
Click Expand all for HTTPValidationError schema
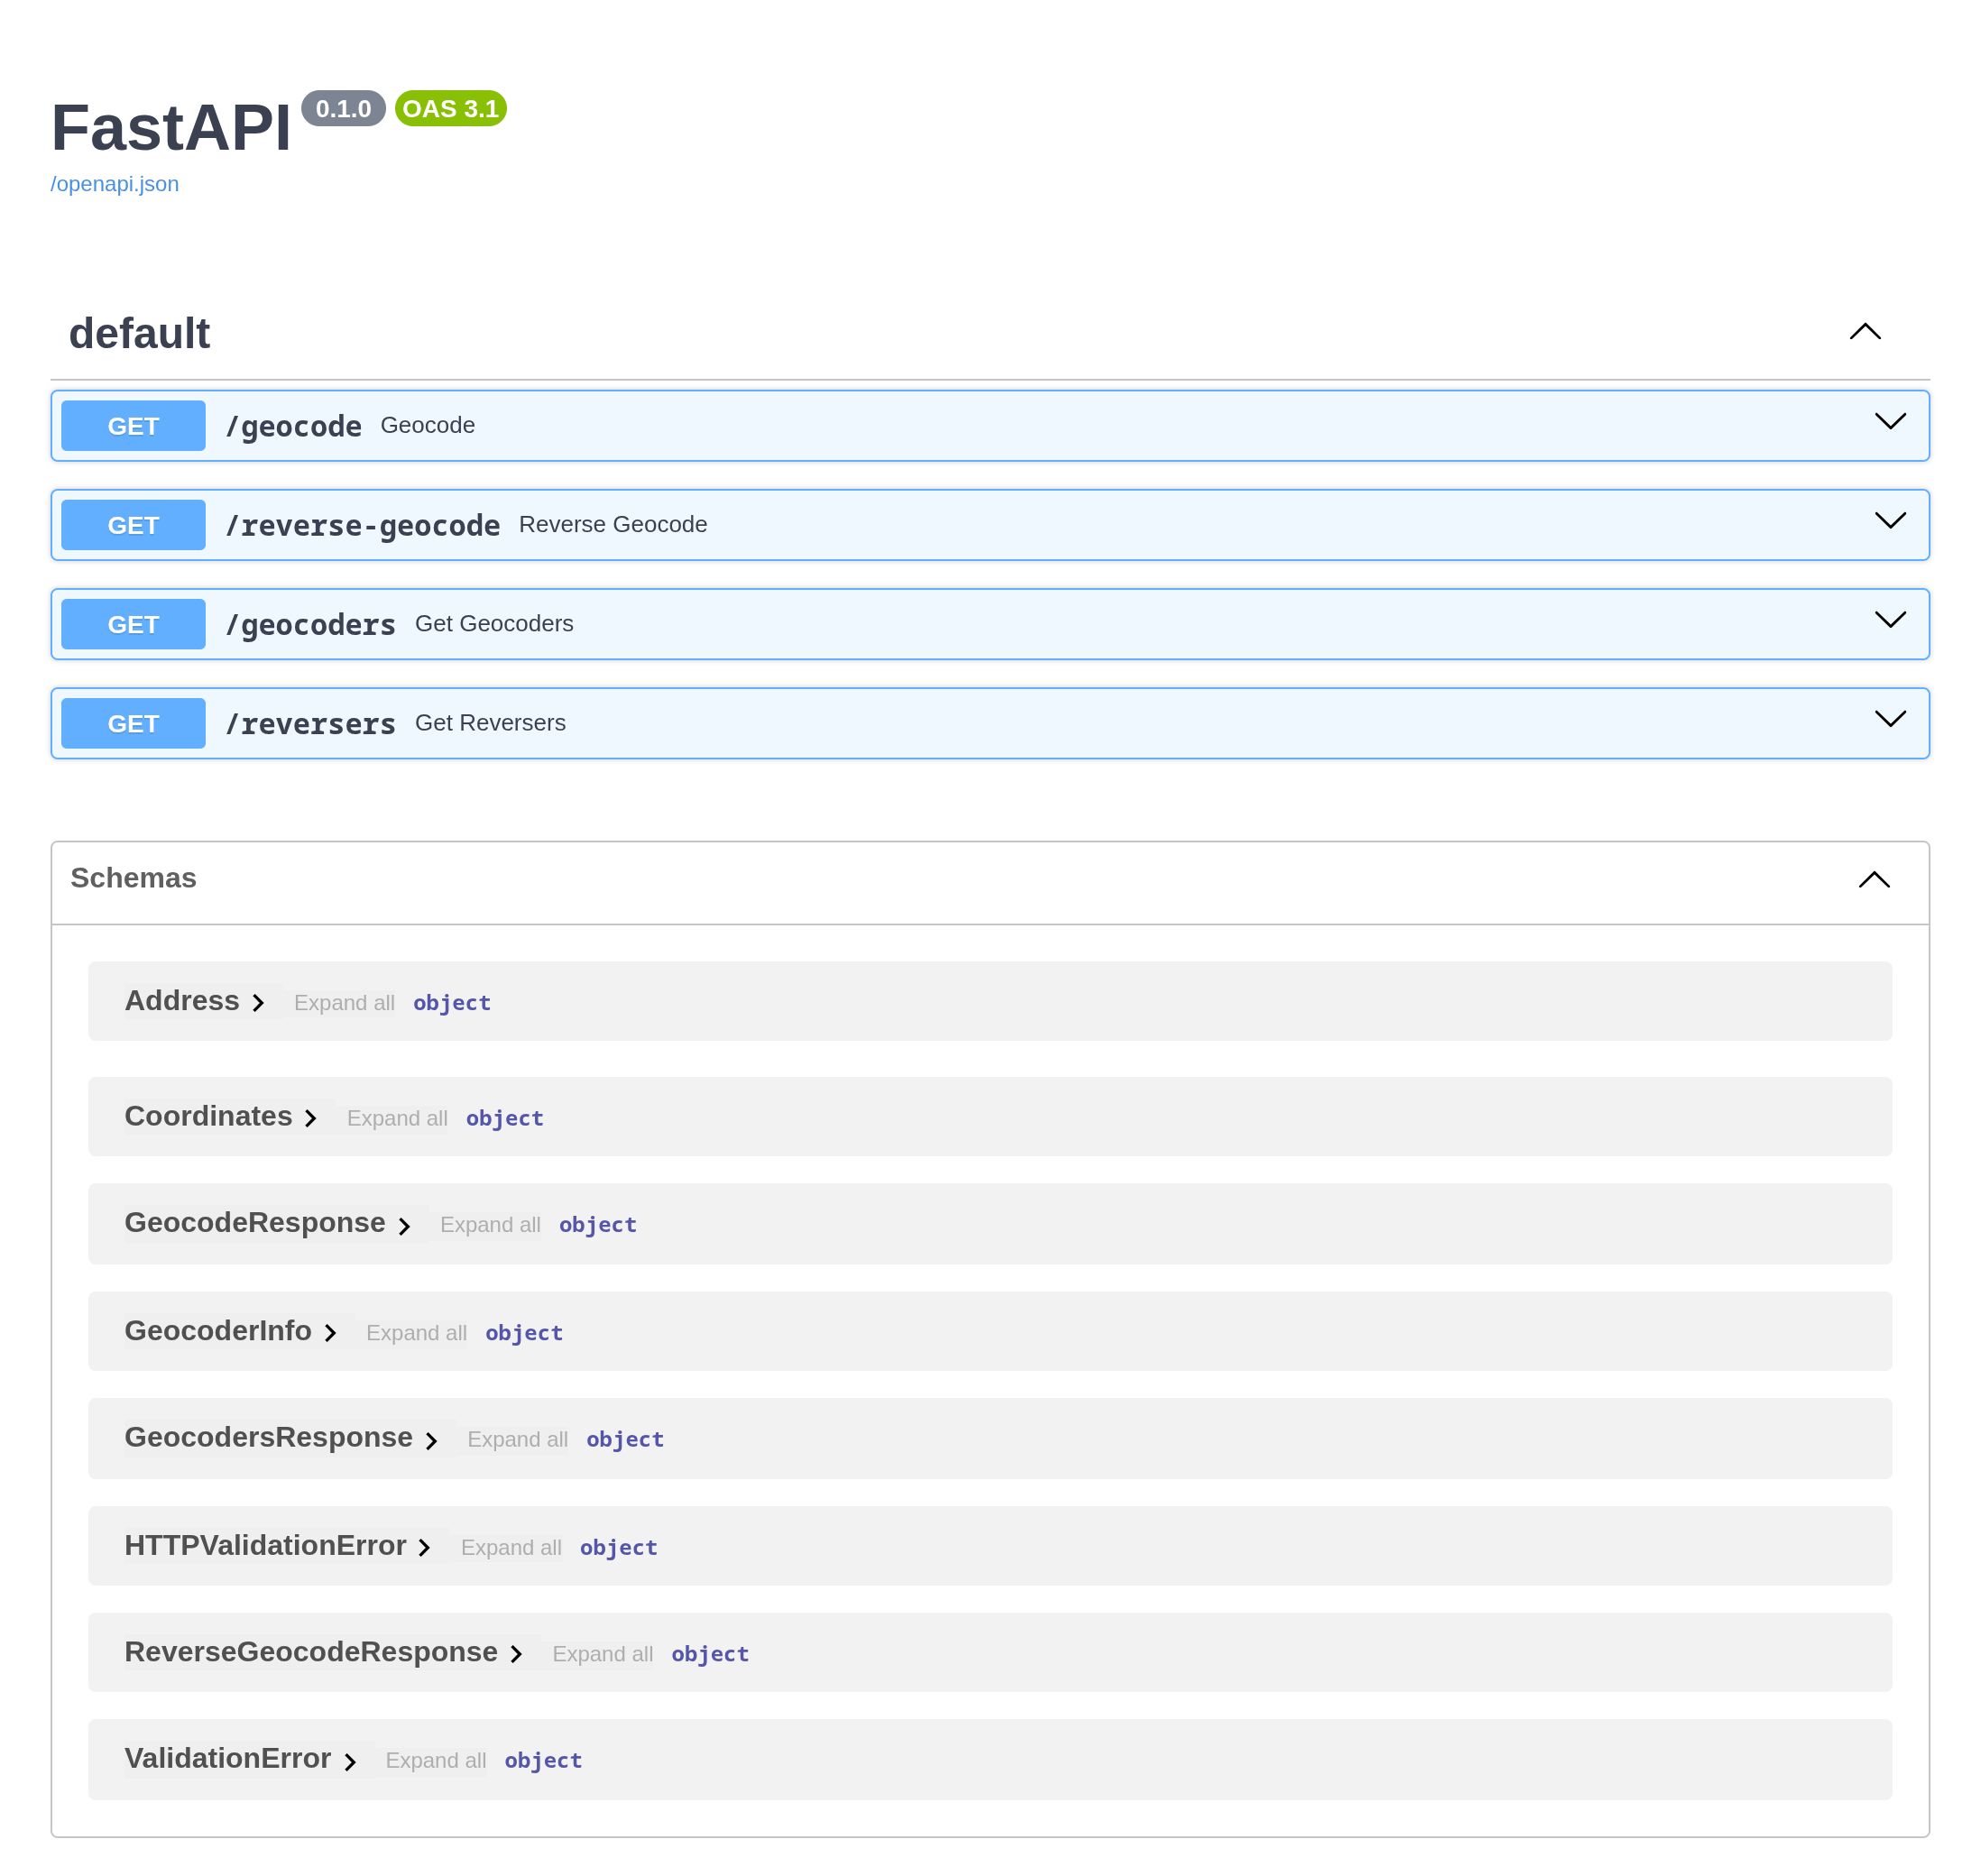(x=511, y=1546)
